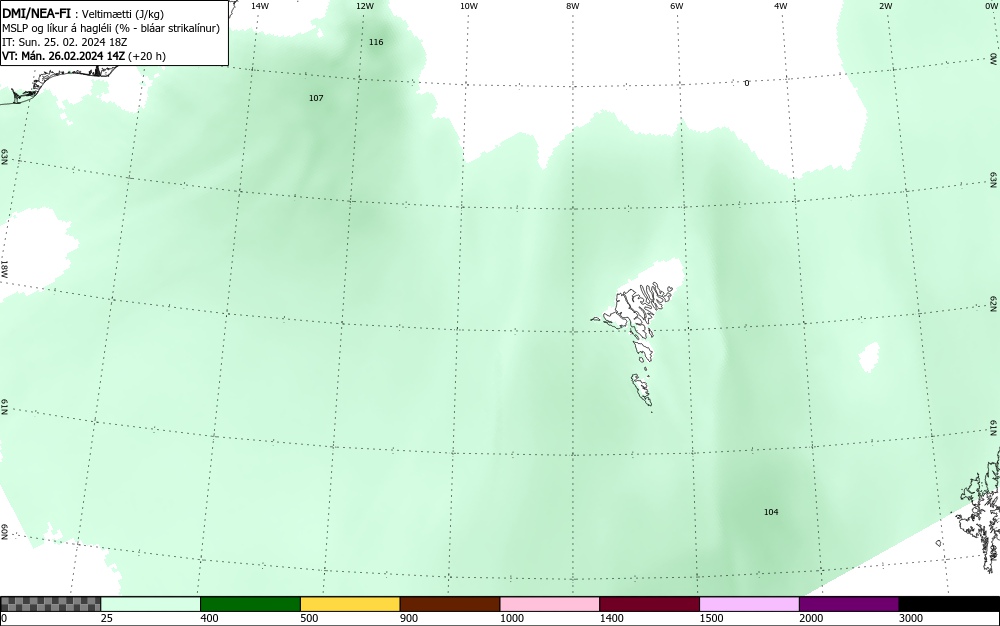Click the map value label 116

pos(376,42)
